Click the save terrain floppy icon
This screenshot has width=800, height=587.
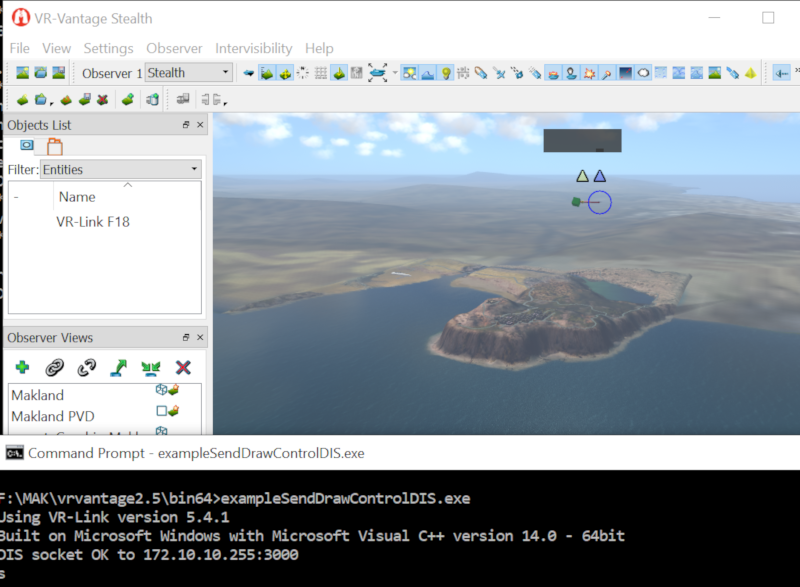(x=85, y=99)
